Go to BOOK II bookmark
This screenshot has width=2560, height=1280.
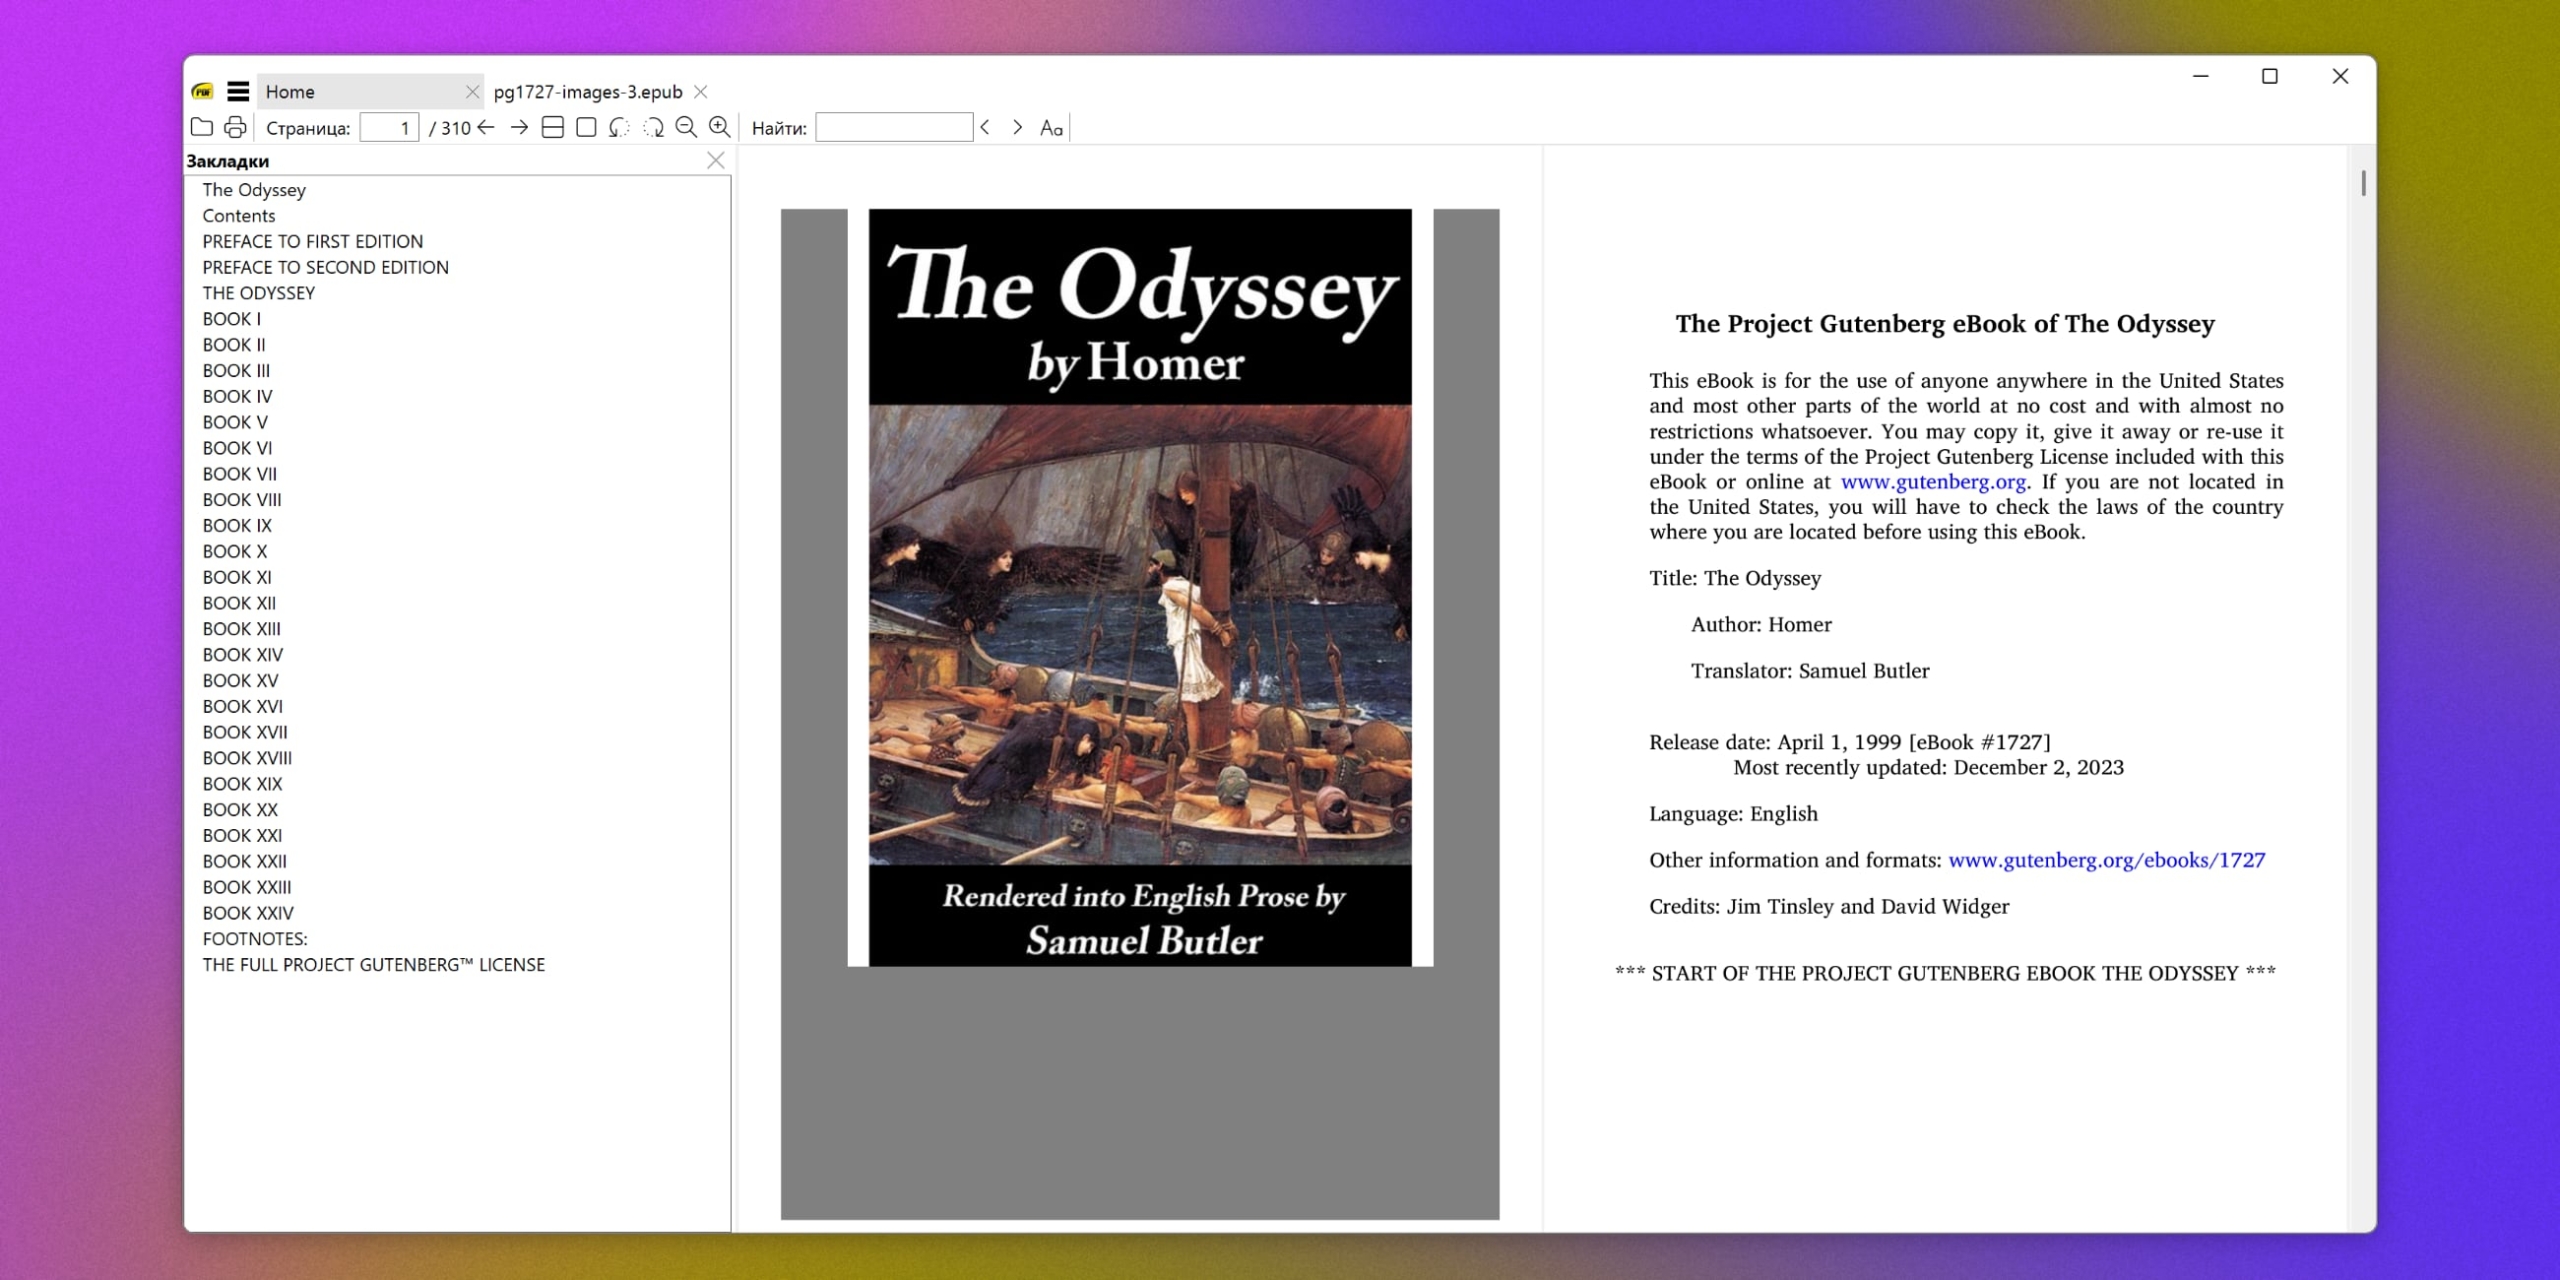pyautogui.click(x=234, y=345)
